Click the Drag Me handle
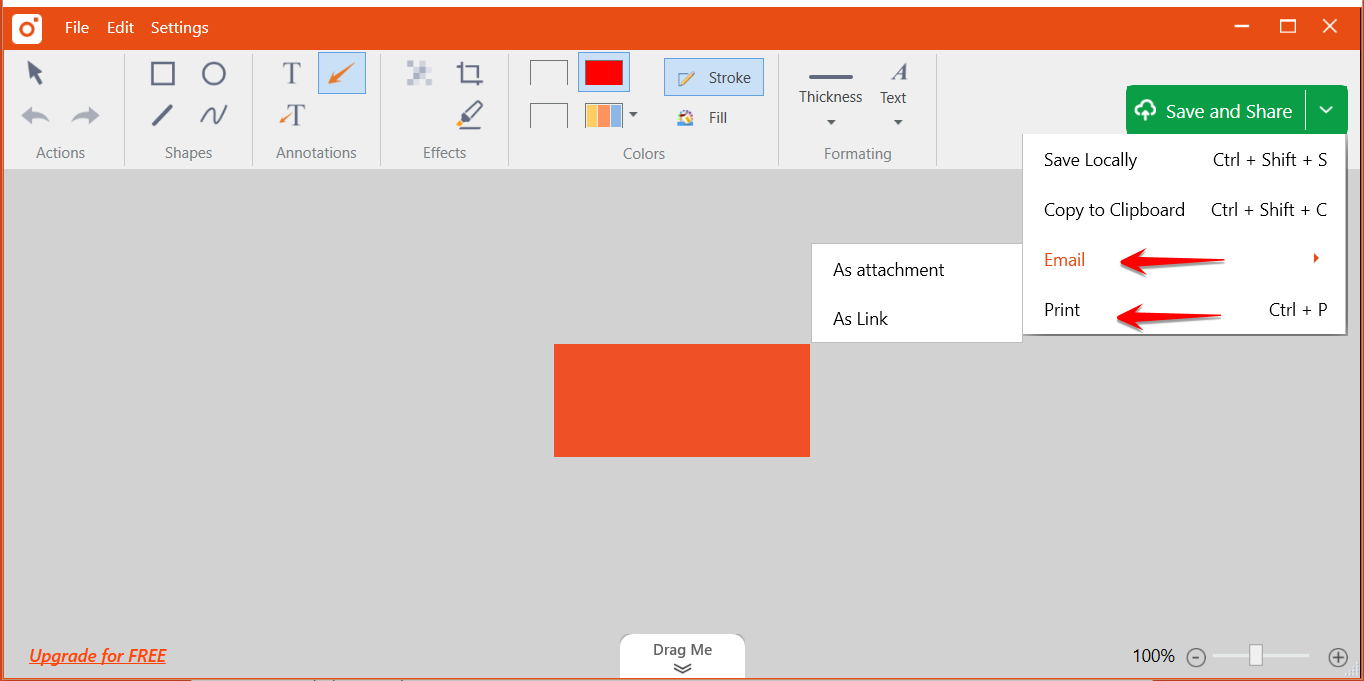 click(683, 656)
